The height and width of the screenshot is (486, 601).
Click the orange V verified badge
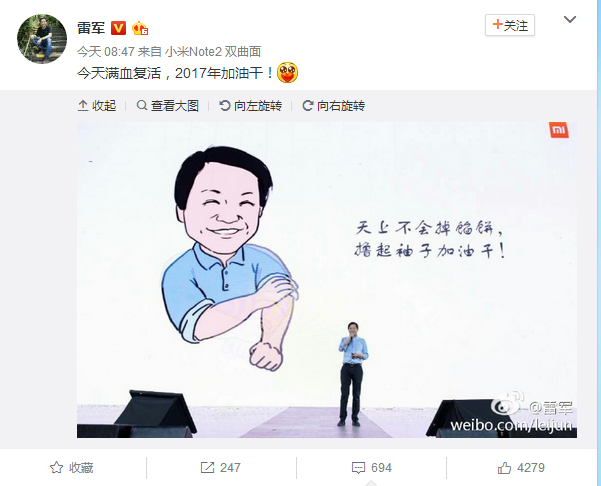(x=118, y=28)
